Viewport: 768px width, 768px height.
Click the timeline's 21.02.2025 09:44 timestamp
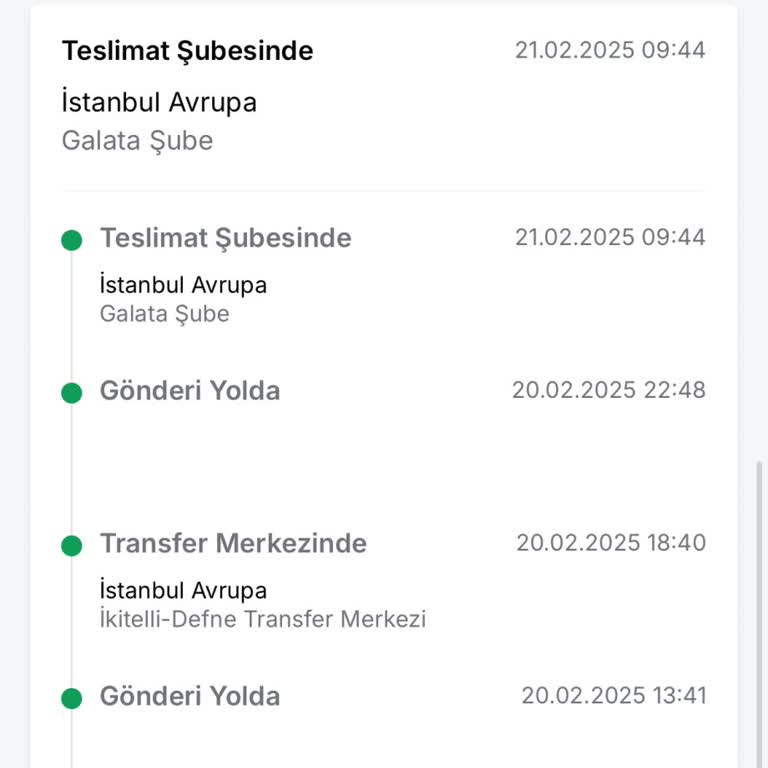click(x=610, y=237)
